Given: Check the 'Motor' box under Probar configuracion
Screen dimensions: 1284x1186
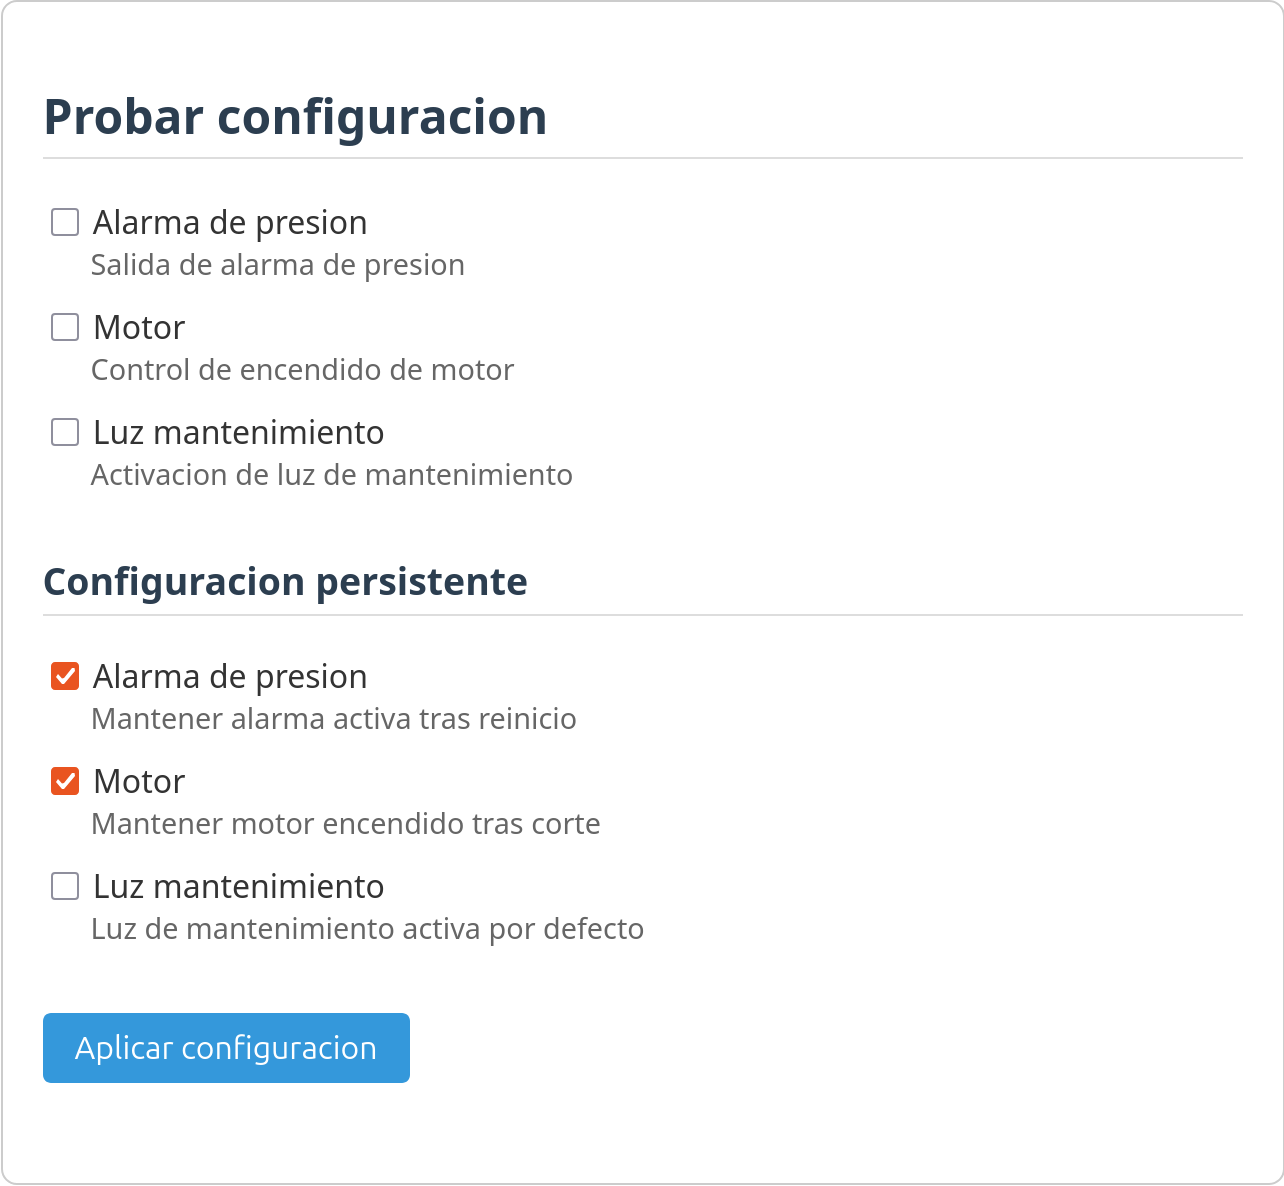Looking at the screenshot, I should (64, 327).
